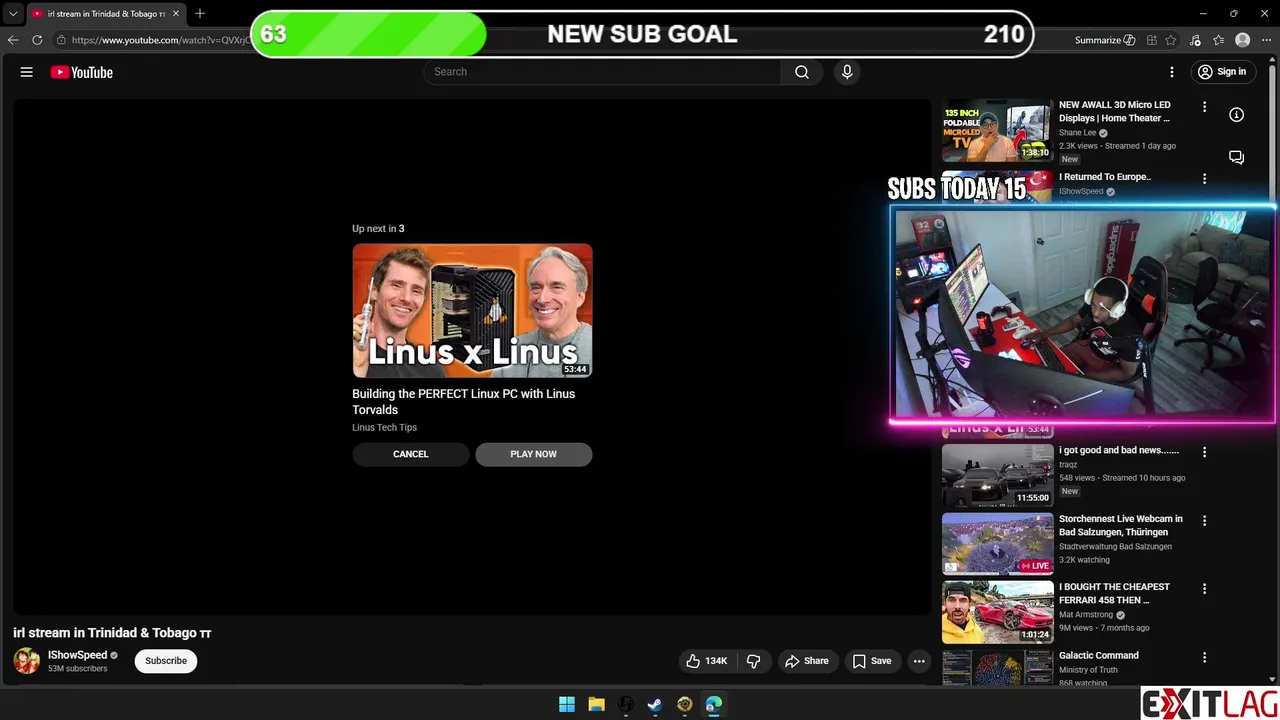Click the search magnifier button

click(802, 72)
